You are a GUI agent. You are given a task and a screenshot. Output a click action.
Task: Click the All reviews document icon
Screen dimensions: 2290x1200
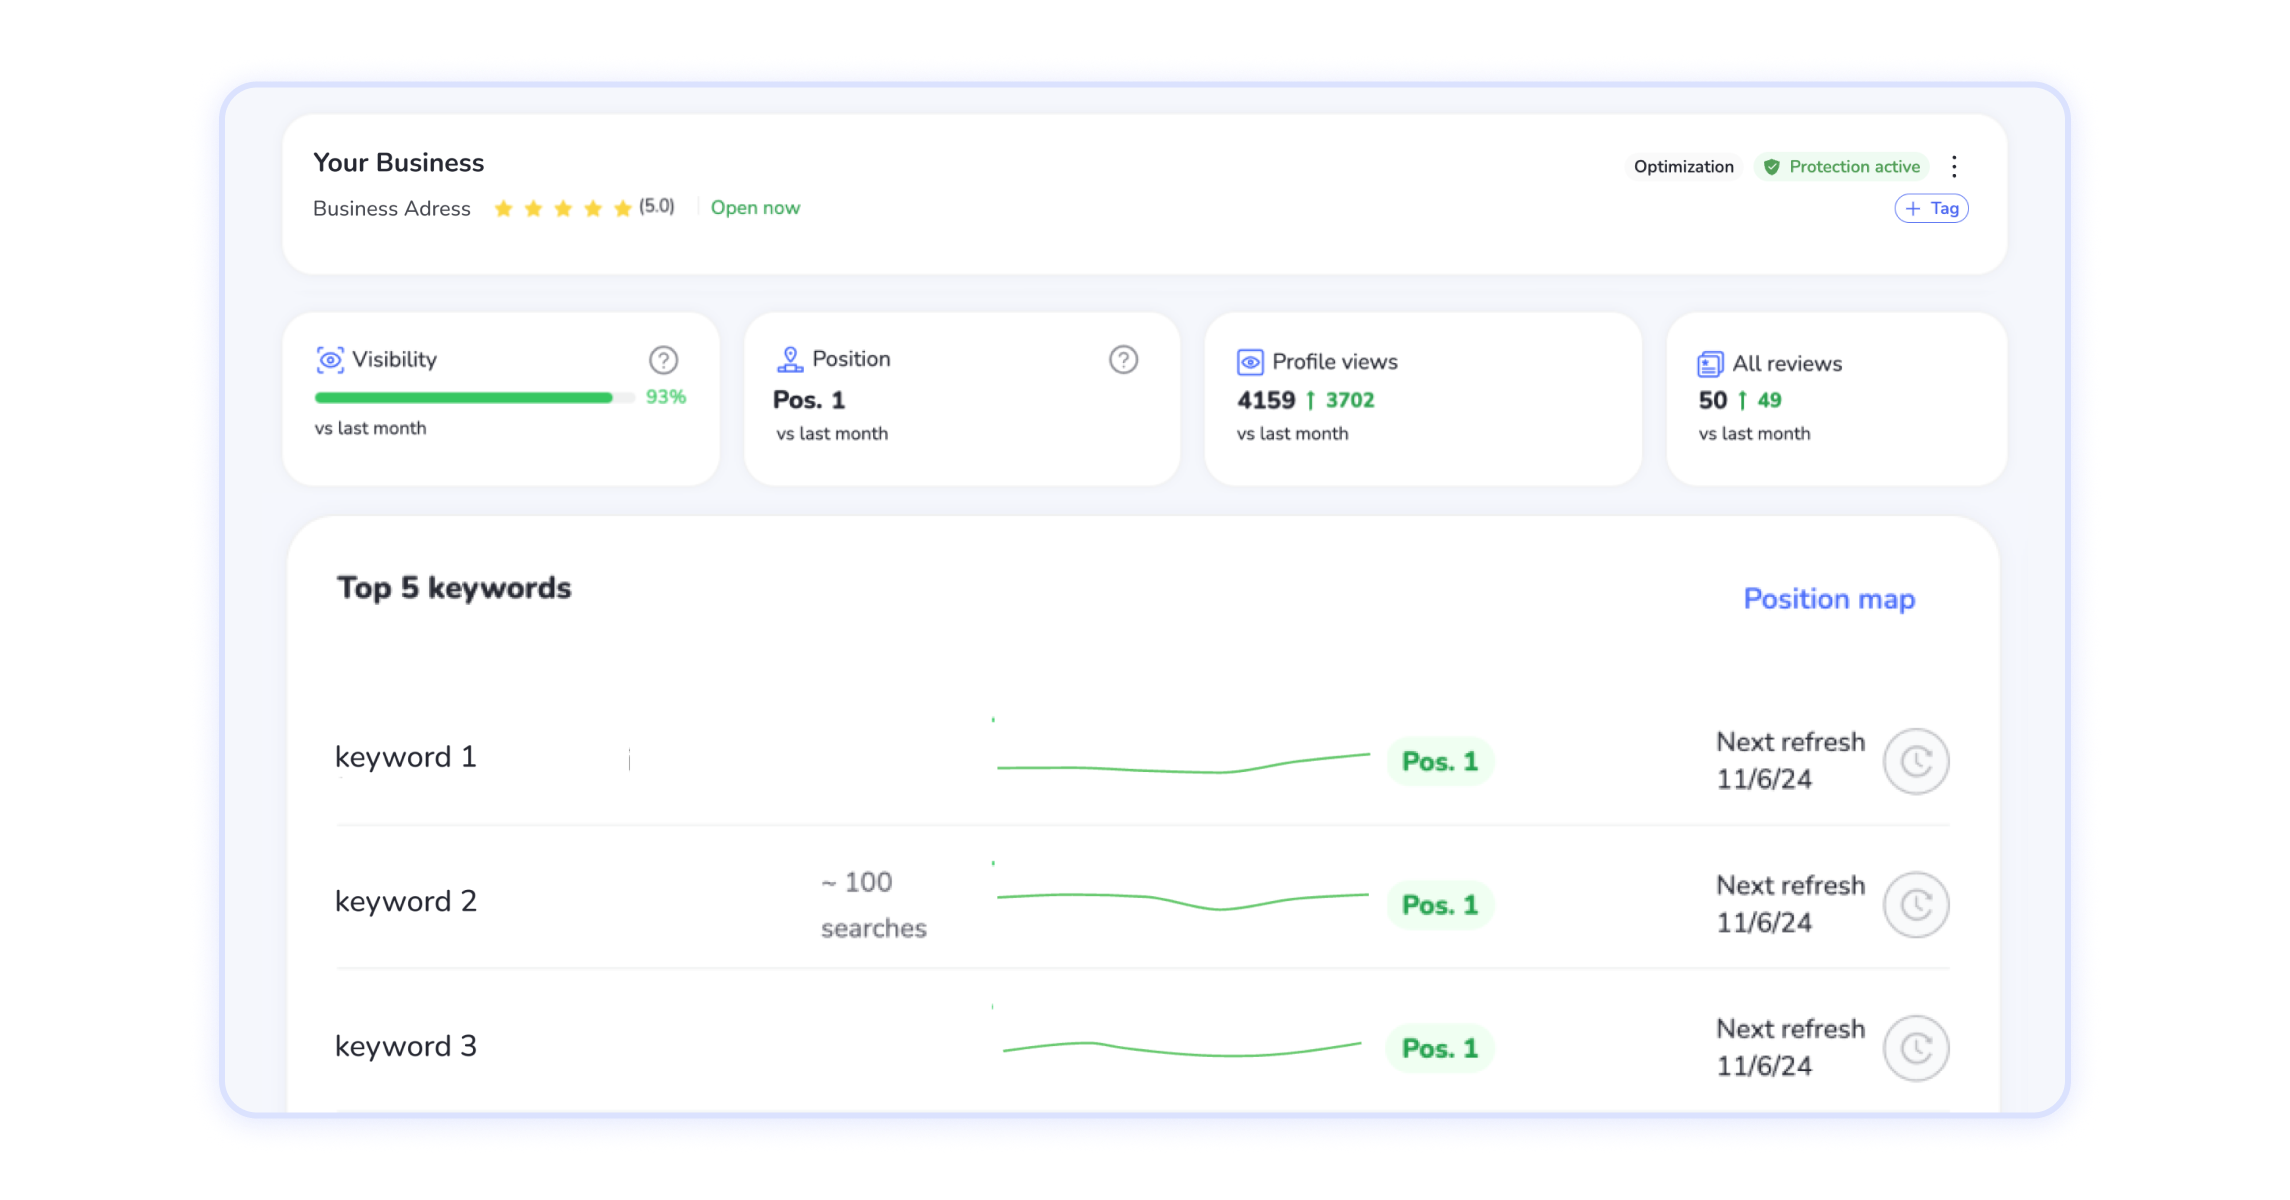pyautogui.click(x=1711, y=363)
